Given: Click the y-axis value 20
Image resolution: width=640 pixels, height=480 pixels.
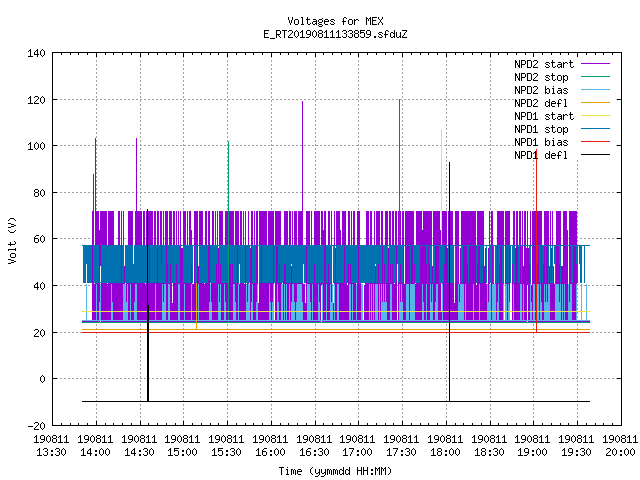Looking at the screenshot, I should [x=39, y=333].
